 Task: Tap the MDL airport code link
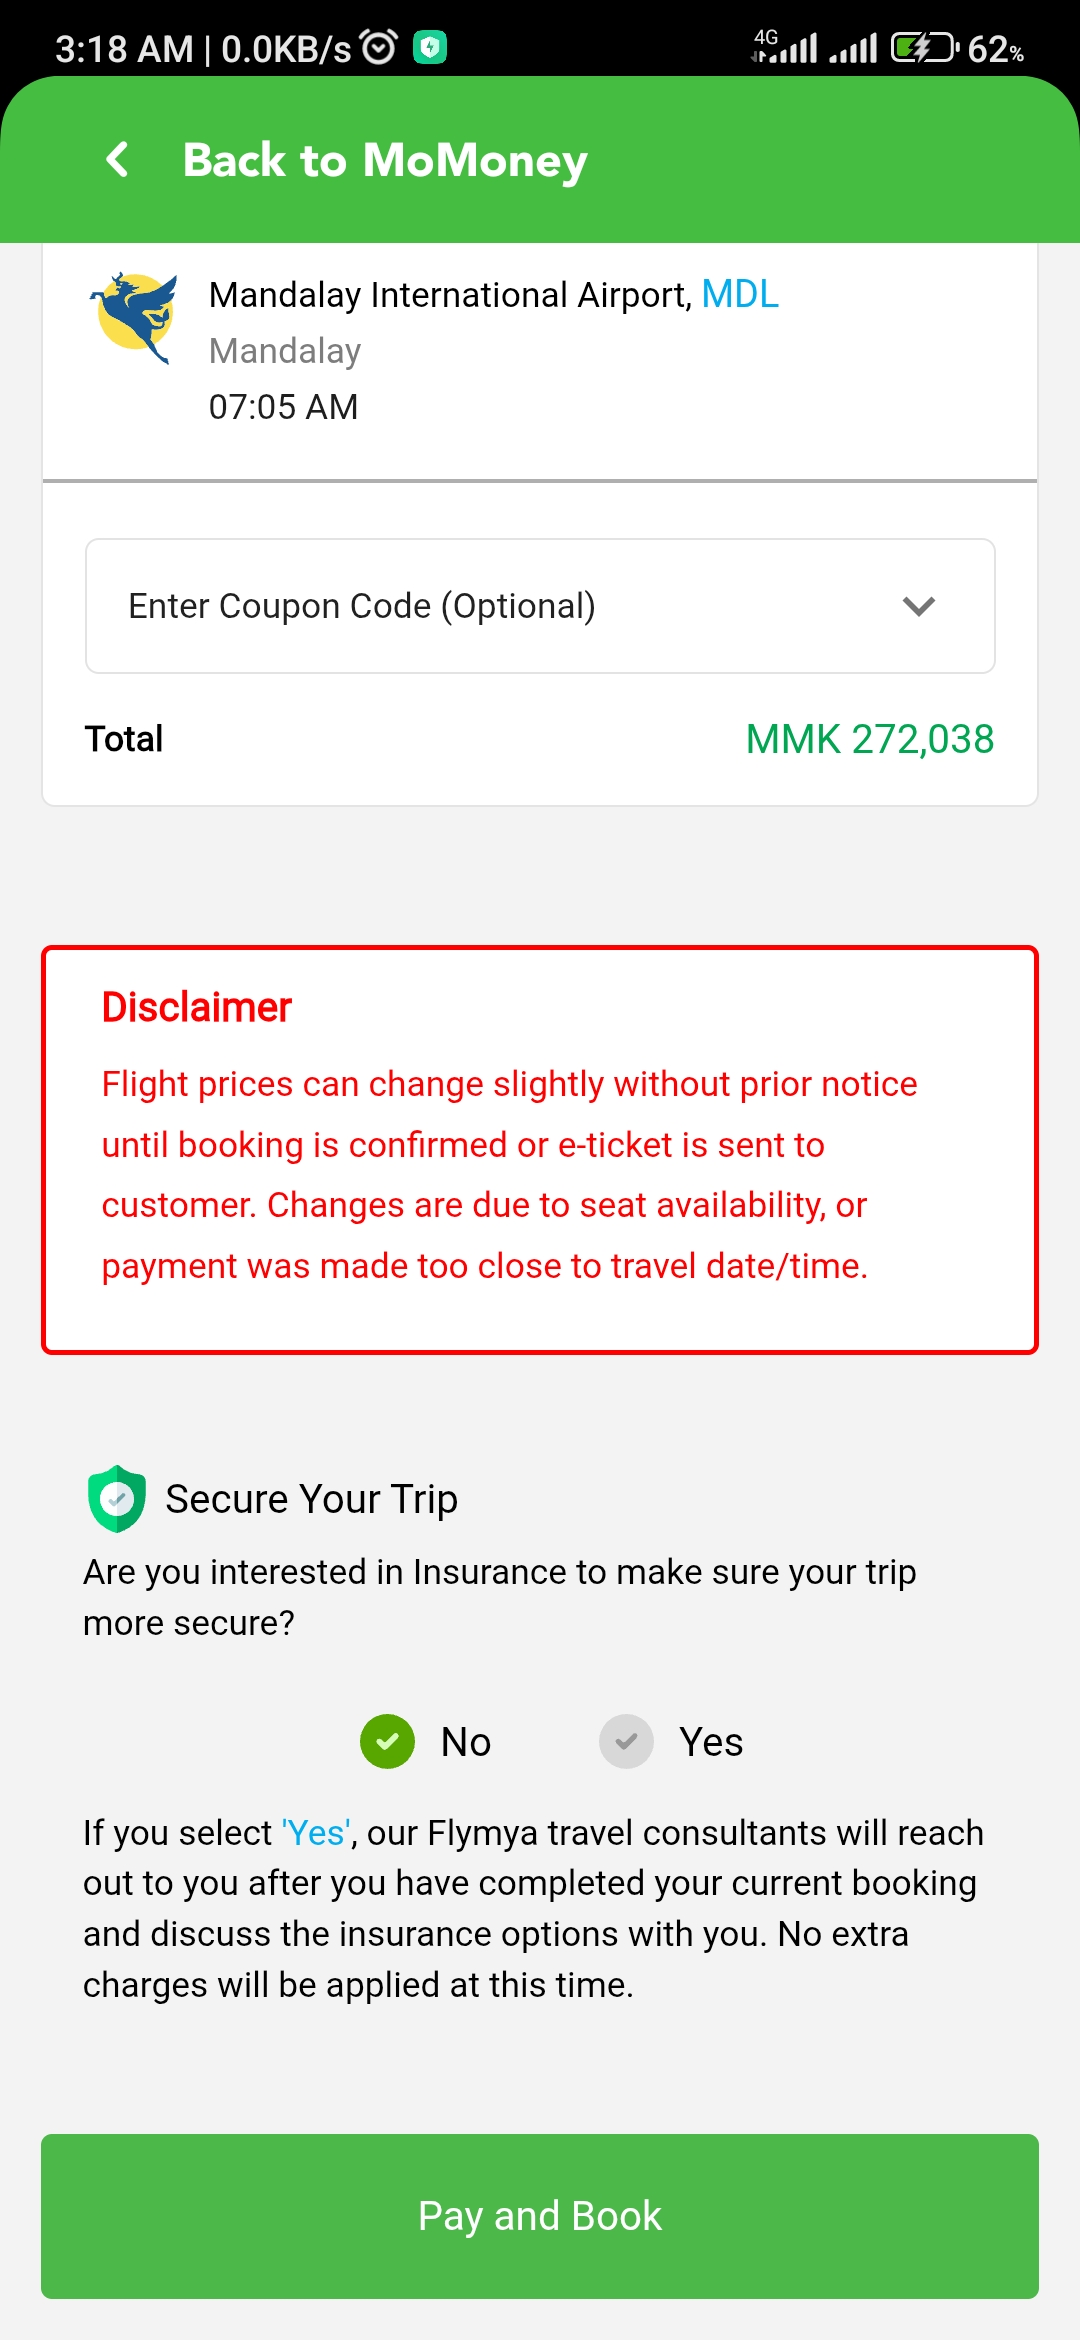point(740,294)
